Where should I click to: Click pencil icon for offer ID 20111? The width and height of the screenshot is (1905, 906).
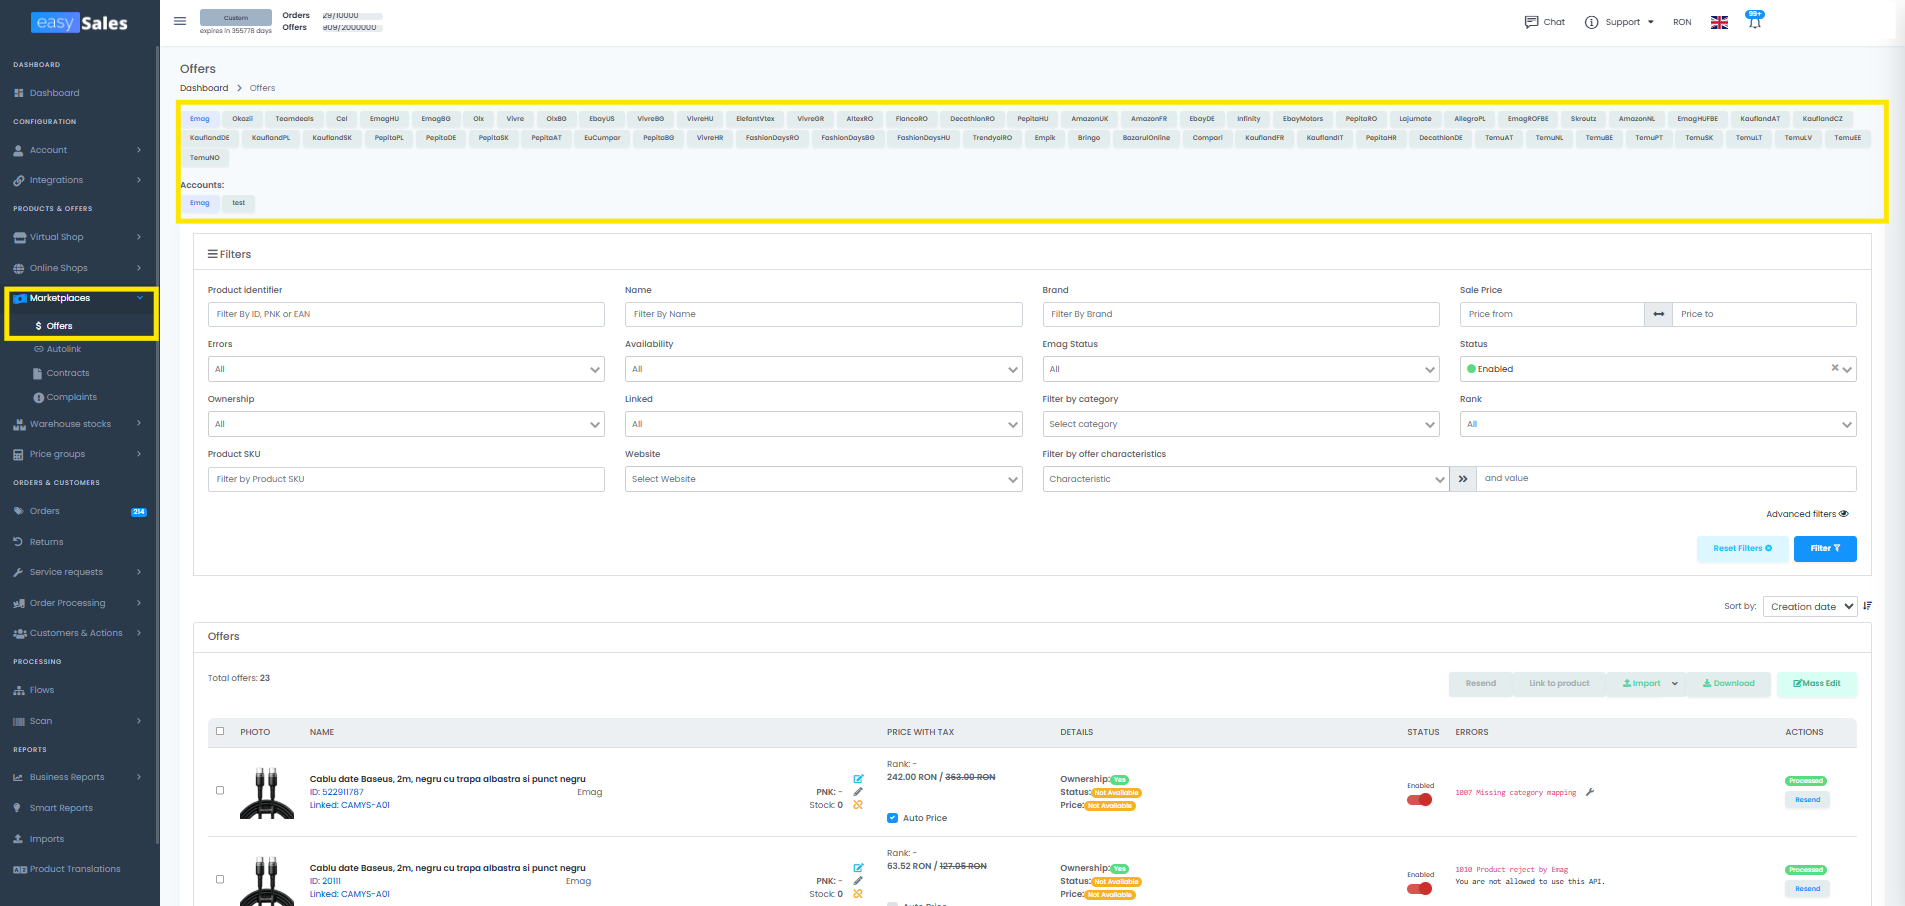coord(858,881)
